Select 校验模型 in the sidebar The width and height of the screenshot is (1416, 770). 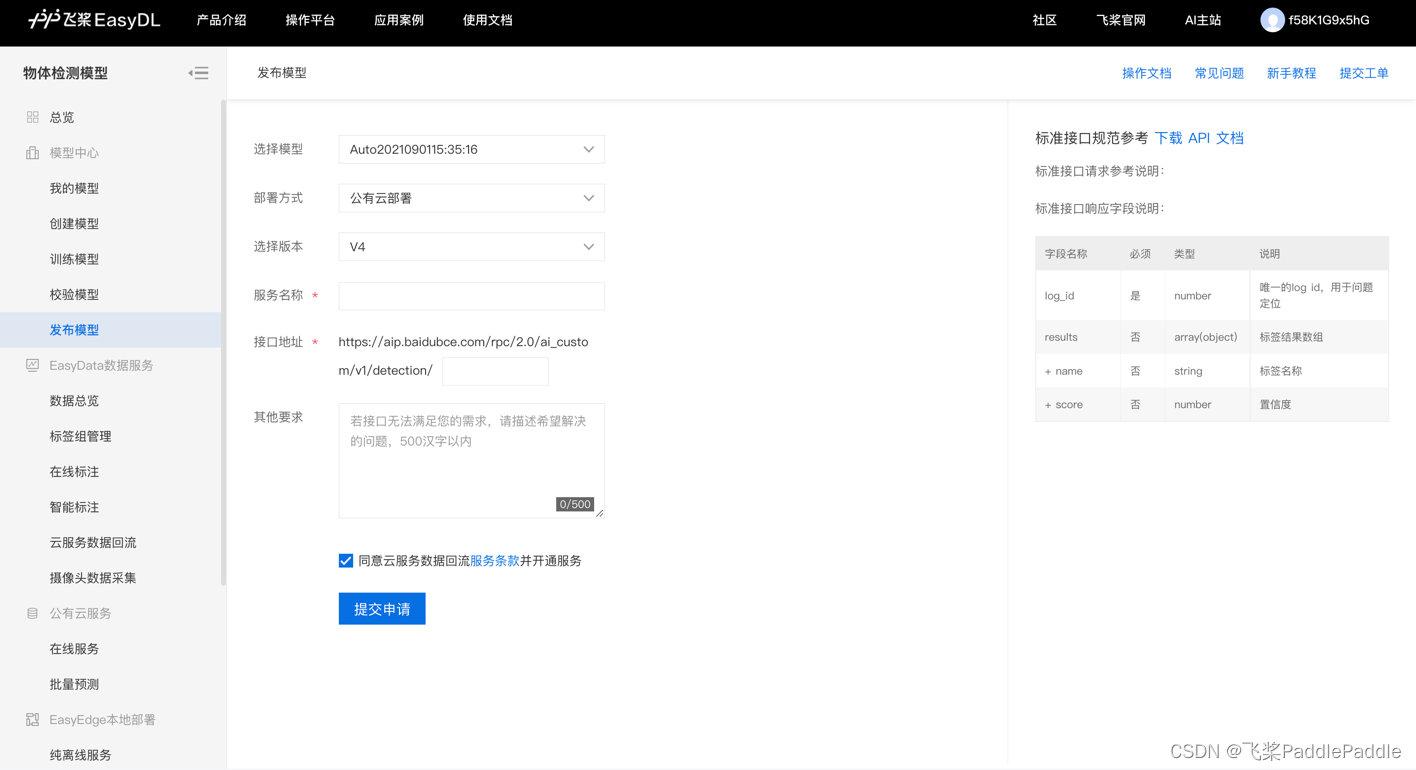[x=74, y=294]
